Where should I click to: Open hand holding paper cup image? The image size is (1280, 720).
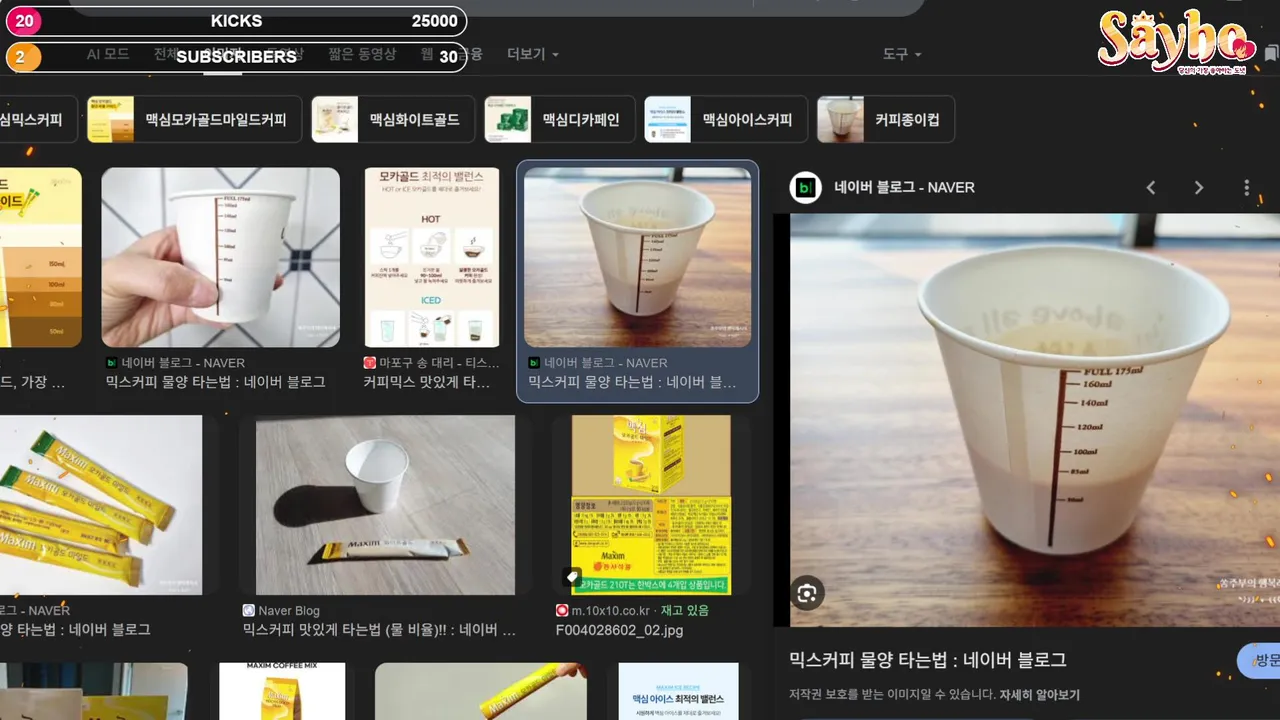tap(221, 257)
